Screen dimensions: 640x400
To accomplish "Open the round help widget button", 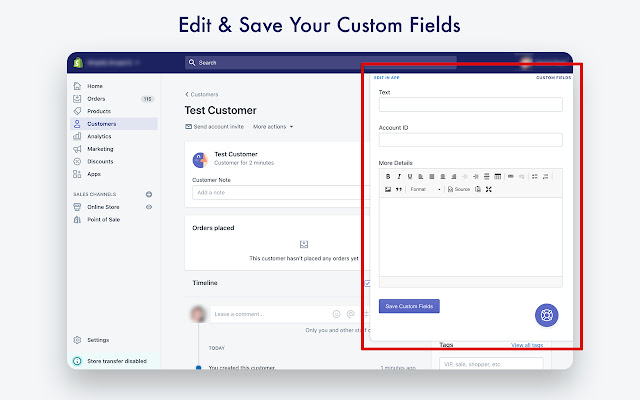I will click(x=547, y=314).
